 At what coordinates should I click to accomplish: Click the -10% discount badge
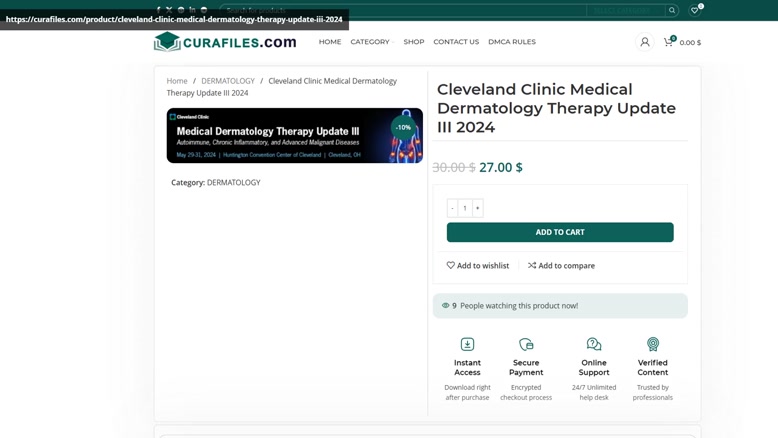[x=403, y=127]
